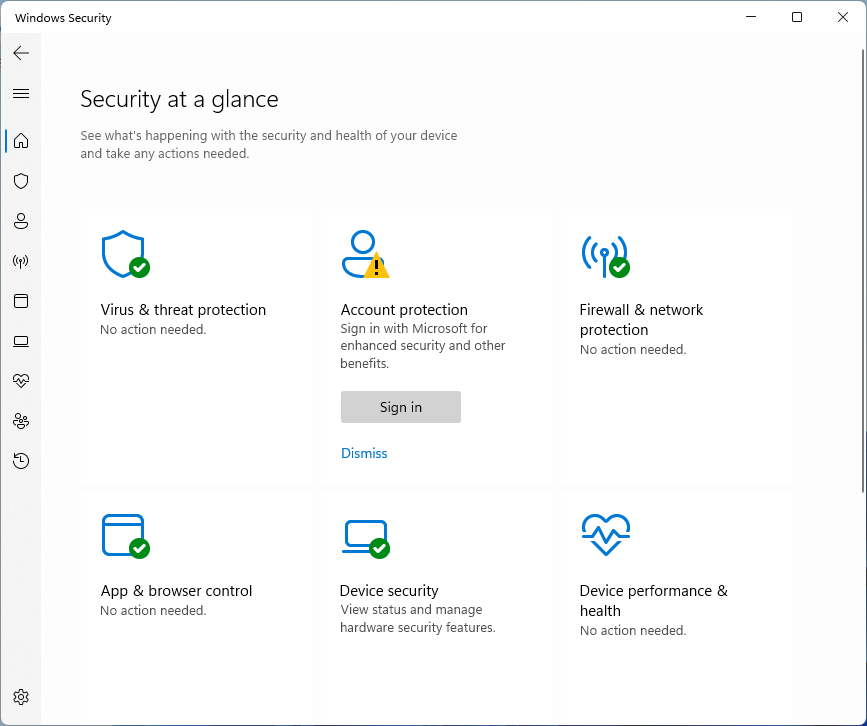Open Virus & threat protection title

click(x=183, y=310)
